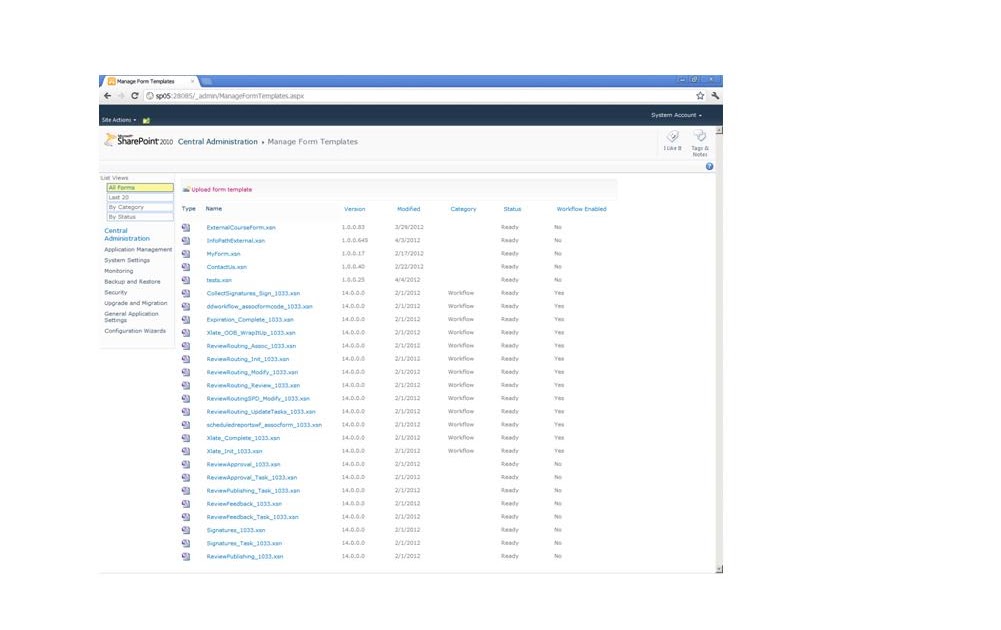Open Central Administration in left navigation
Image resolution: width=1001 pixels, height=630 pixels.
point(127,235)
